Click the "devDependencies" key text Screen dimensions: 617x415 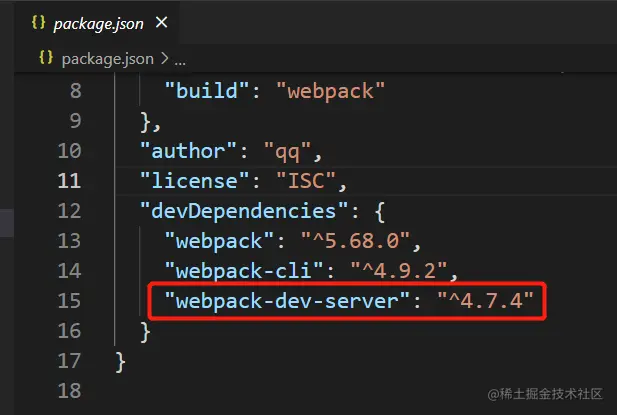(244, 211)
